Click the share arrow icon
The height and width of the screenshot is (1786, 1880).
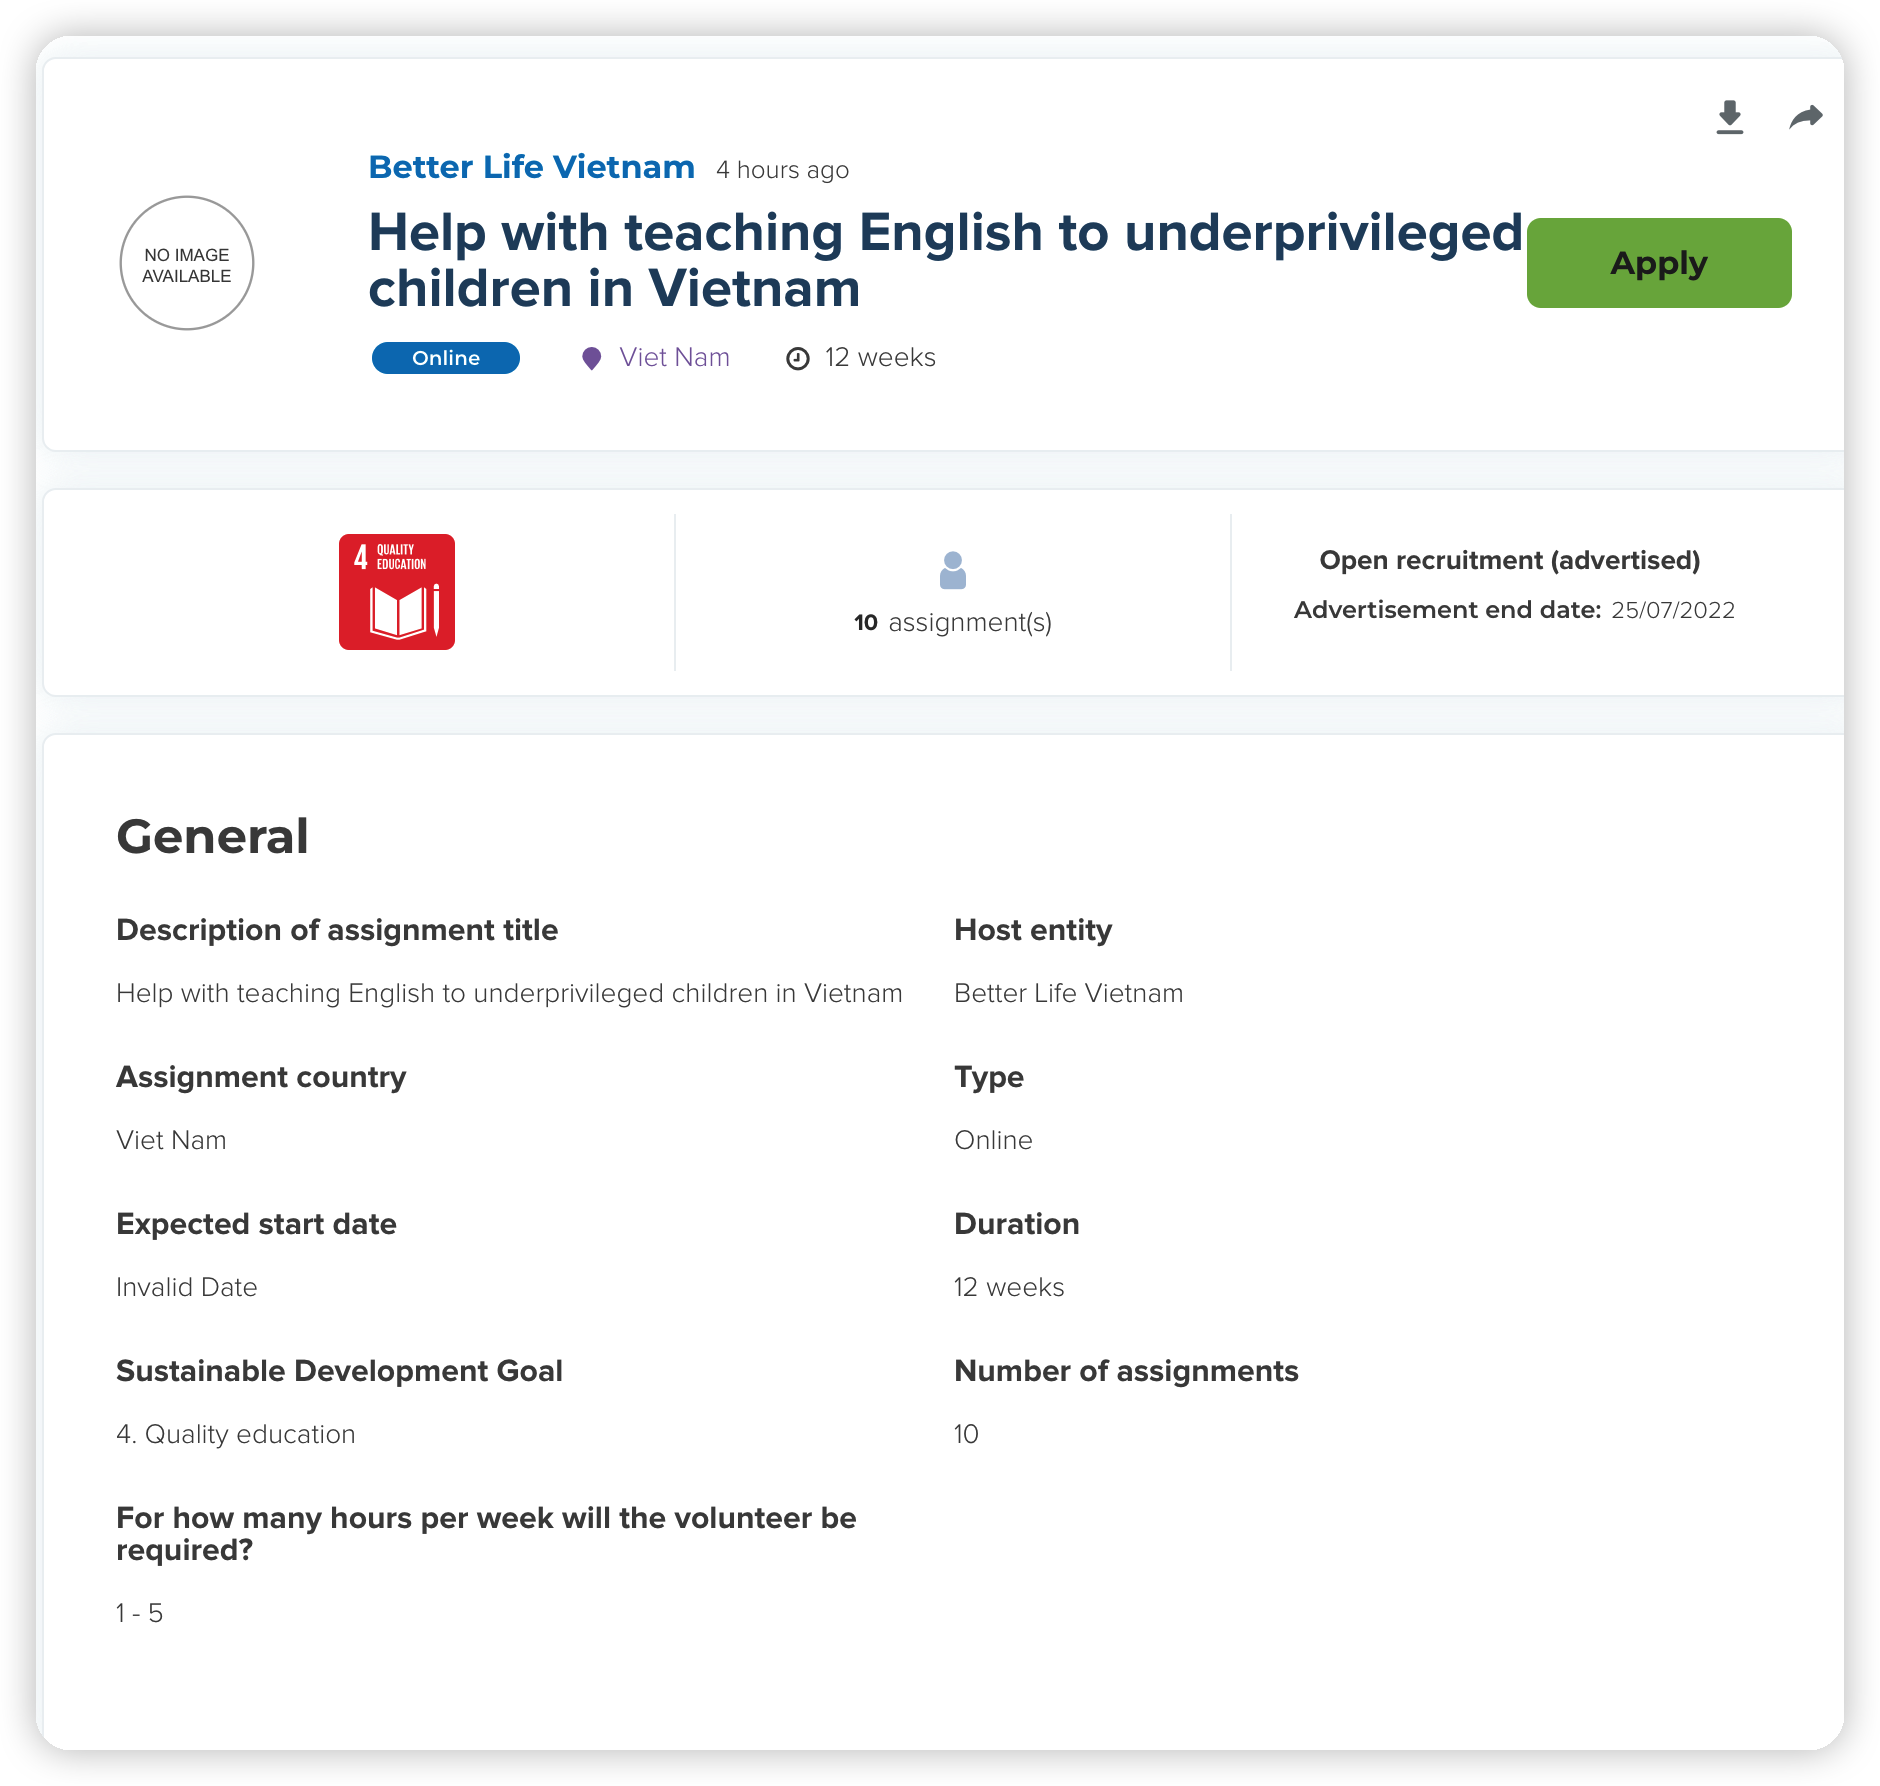point(1806,117)
